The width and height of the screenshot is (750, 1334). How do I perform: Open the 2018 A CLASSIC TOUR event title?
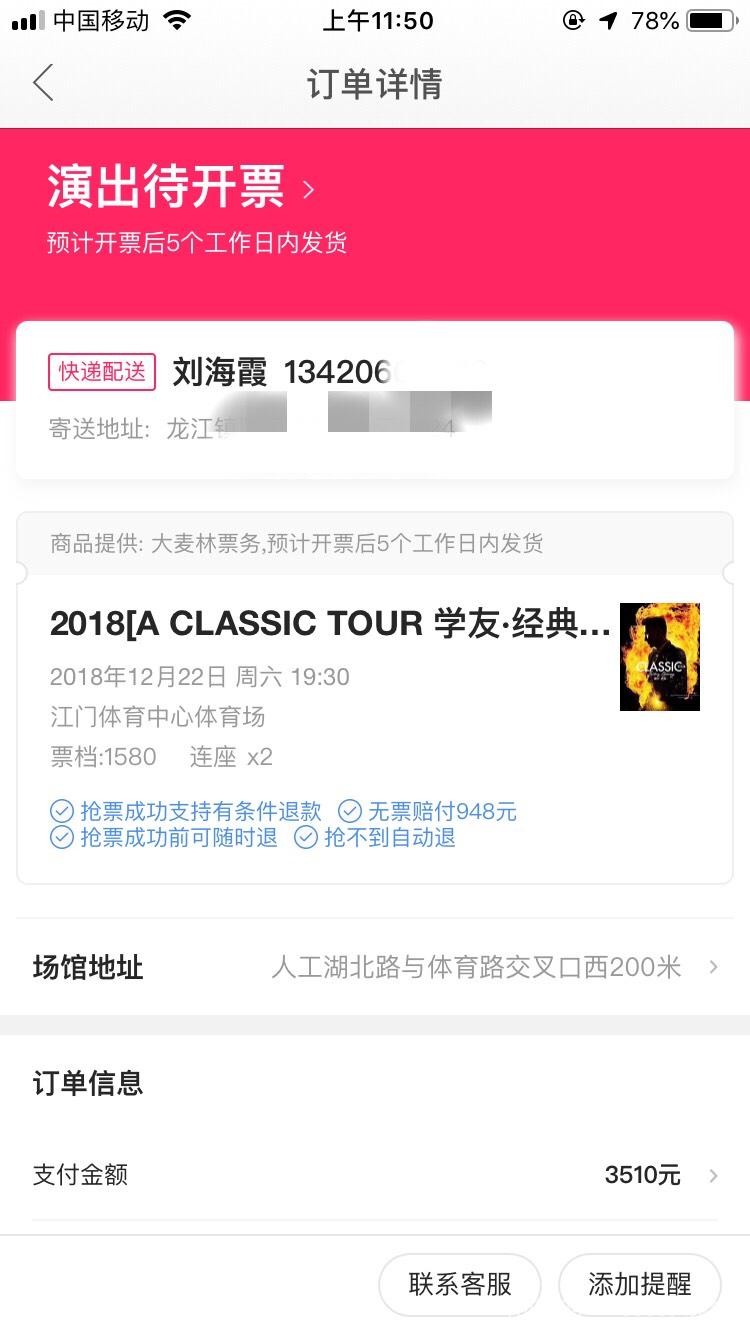(x=330, y=623)
